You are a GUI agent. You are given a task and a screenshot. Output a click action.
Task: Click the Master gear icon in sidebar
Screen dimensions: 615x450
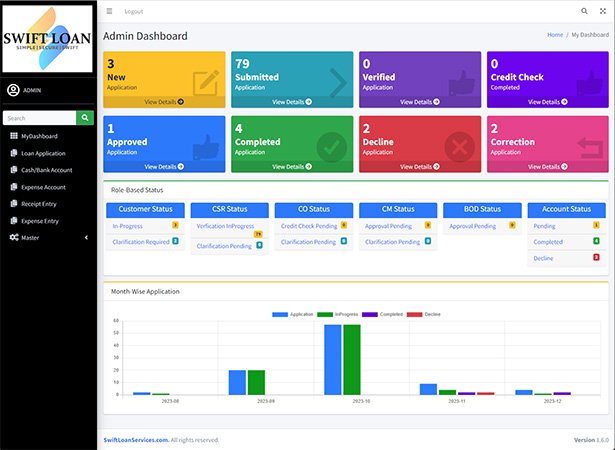tap(13, 237)
